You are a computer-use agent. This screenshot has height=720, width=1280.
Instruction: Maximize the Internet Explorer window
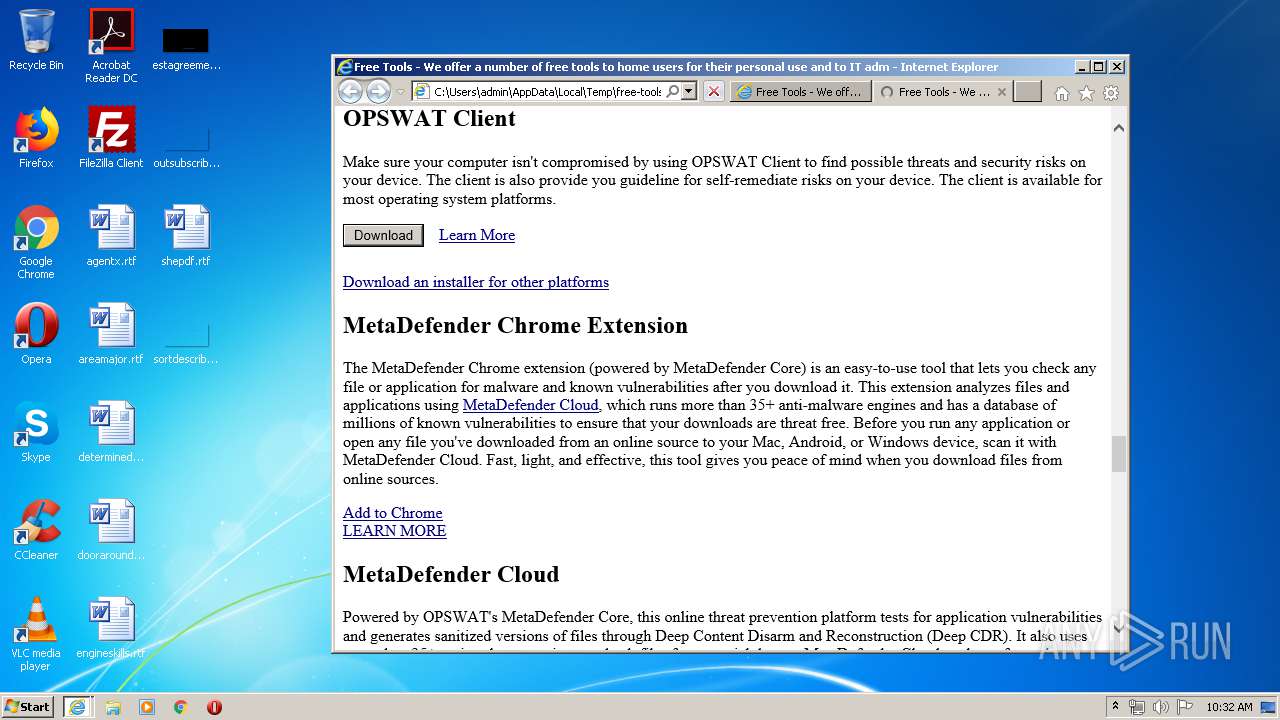pos(1099,67)
